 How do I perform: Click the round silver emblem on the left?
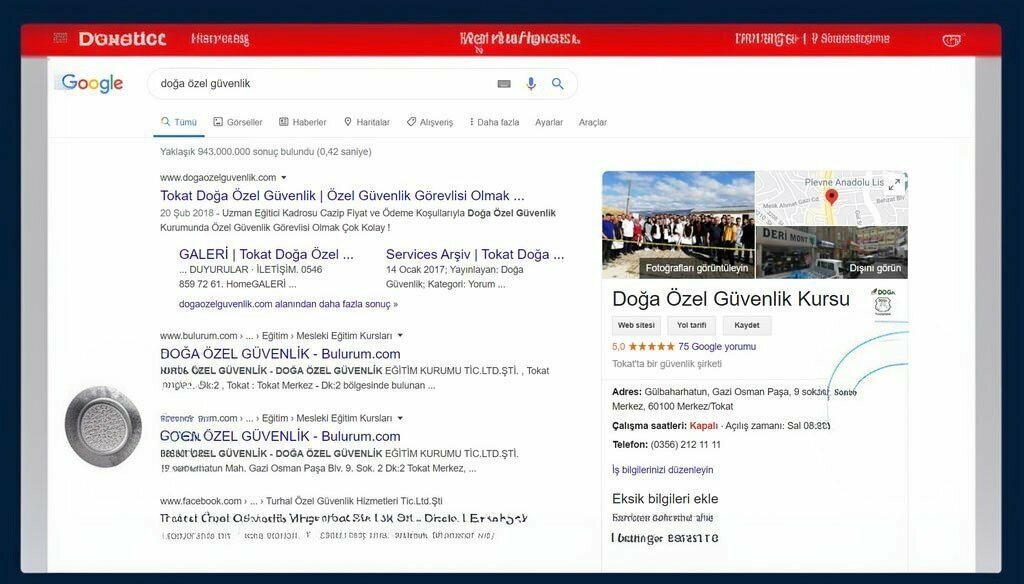point(103,427)
